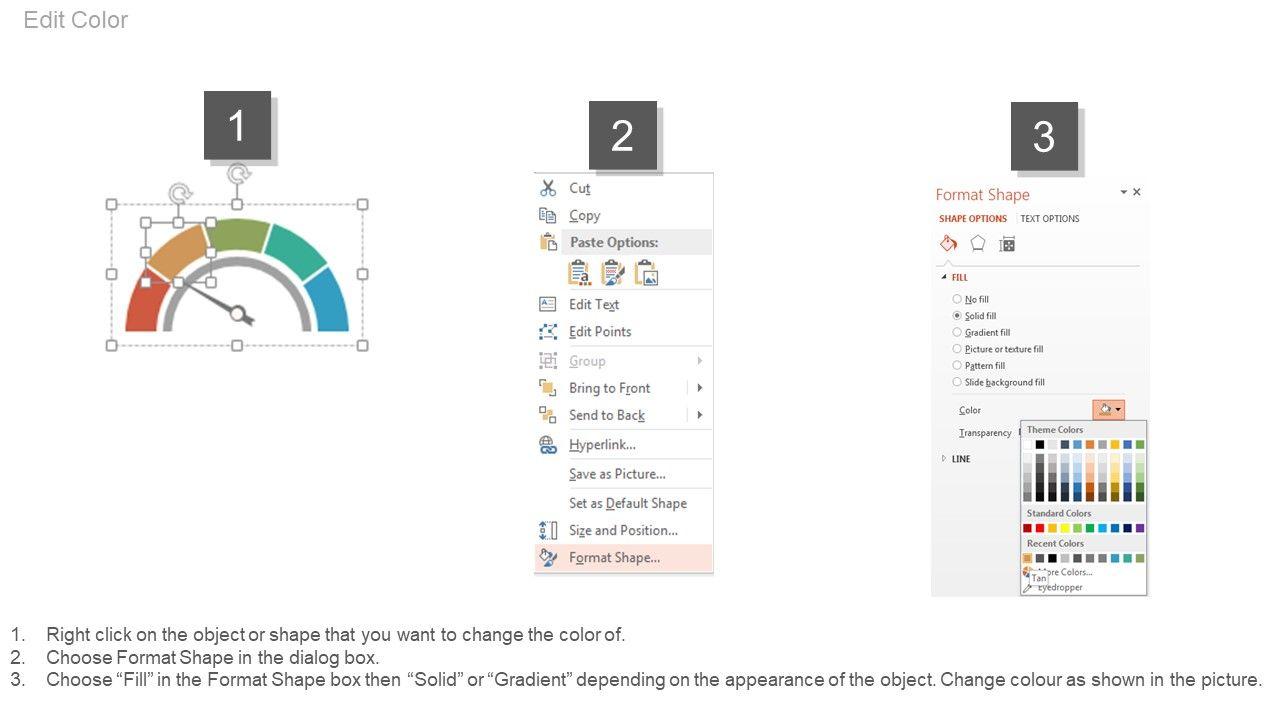
Task: Expand the LINE section
Action: pyautogui.click(x=943, y=459)
